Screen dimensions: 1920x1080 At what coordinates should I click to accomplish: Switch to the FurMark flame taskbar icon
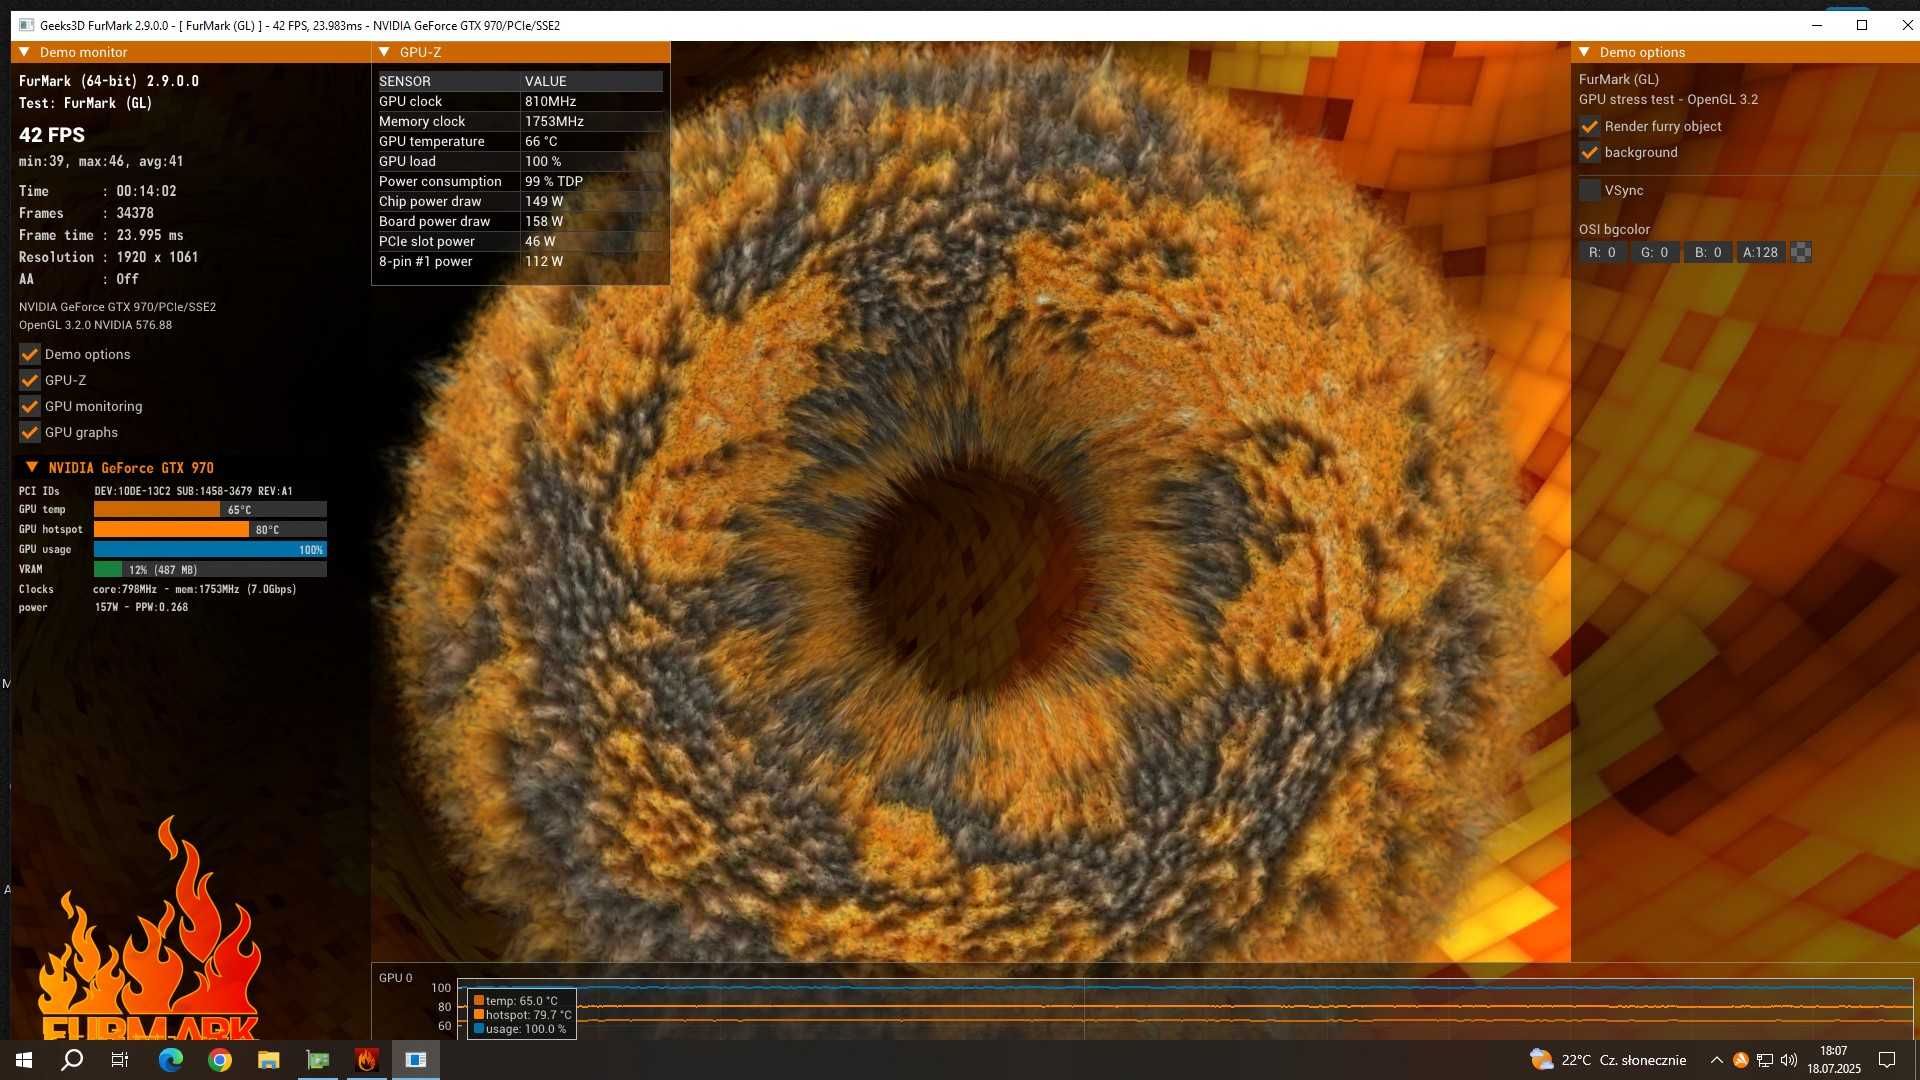(367, 1060)
